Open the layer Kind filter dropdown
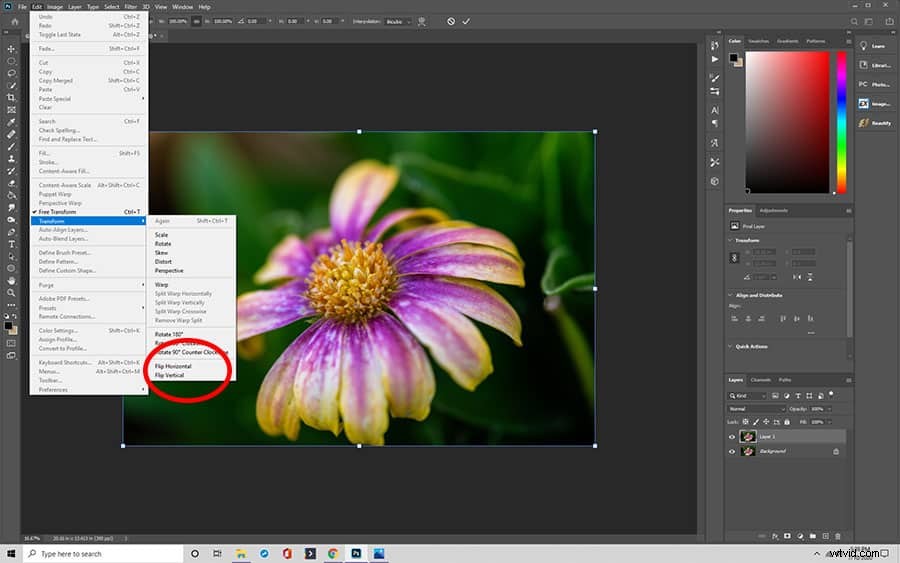900x563 pixels. pos(747,396)
